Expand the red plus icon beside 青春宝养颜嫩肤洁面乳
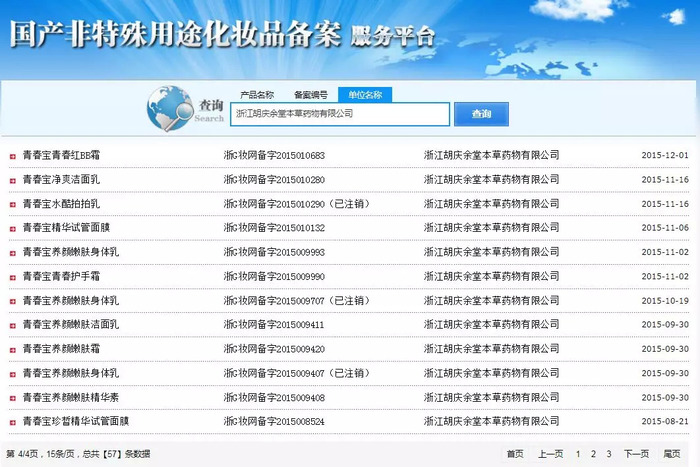 [12, 326]
